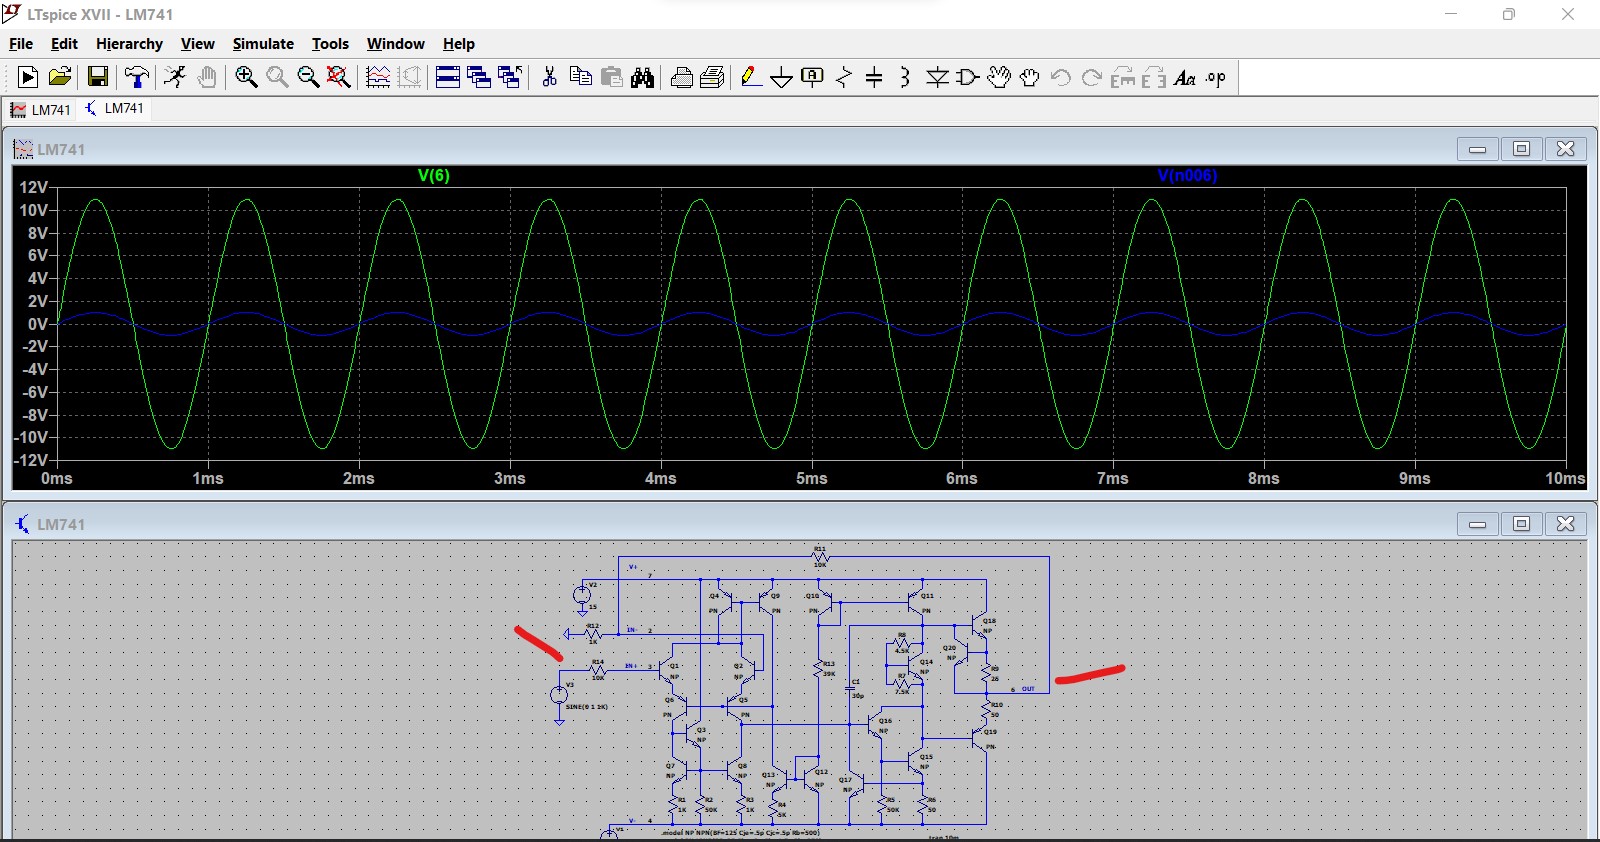Click the Pick Visible Traces icon
Viewport: 1600px width, 842px height.
378,77
